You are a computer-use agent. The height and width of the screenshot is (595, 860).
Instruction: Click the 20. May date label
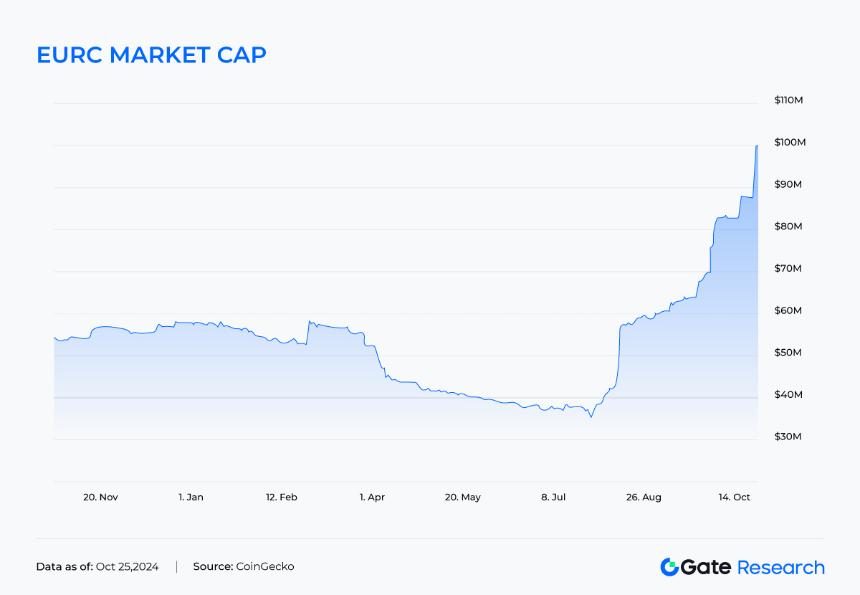tap(462, 497)
